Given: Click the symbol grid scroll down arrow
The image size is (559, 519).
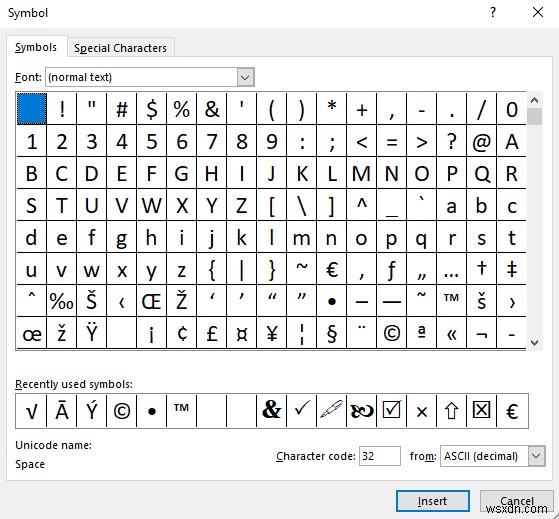Looking at the screenshot, I should point(534,343).
